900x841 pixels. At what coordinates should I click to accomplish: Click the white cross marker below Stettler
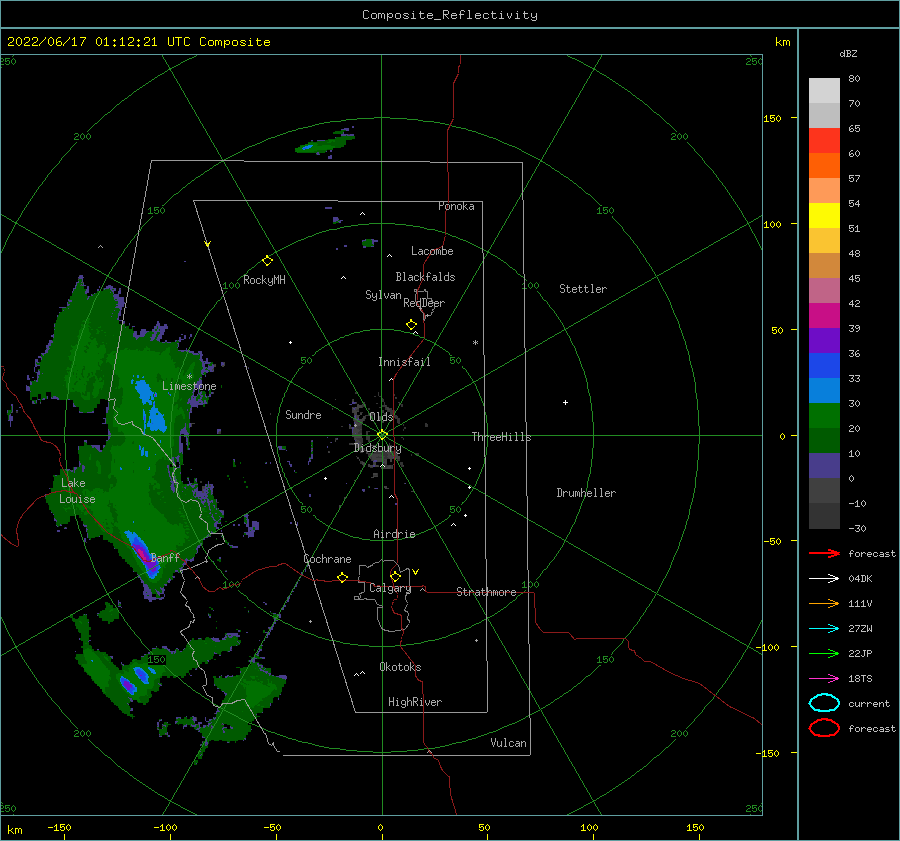565,402
